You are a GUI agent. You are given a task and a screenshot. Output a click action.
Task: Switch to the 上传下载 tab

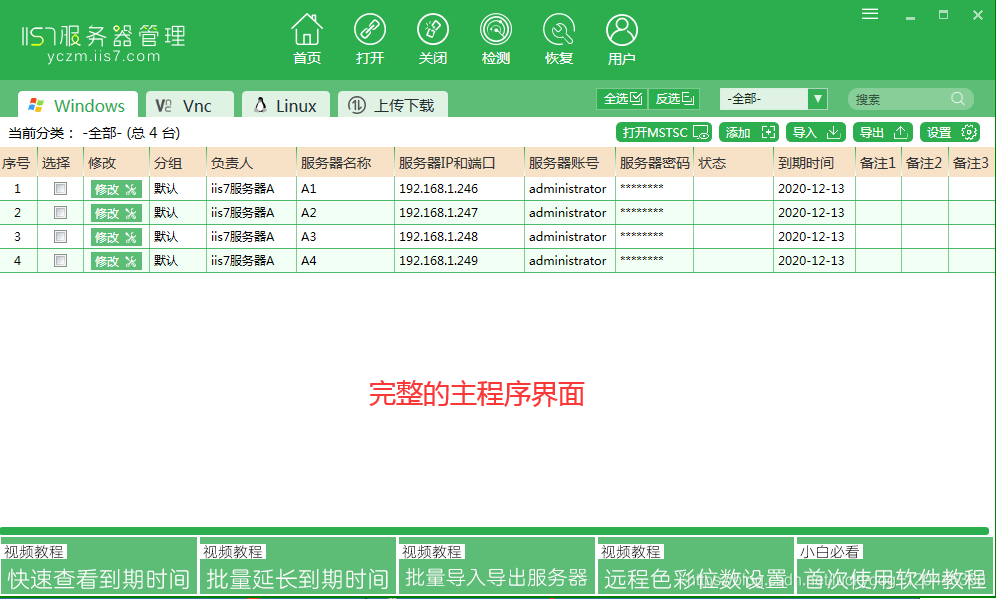point(393,105)
